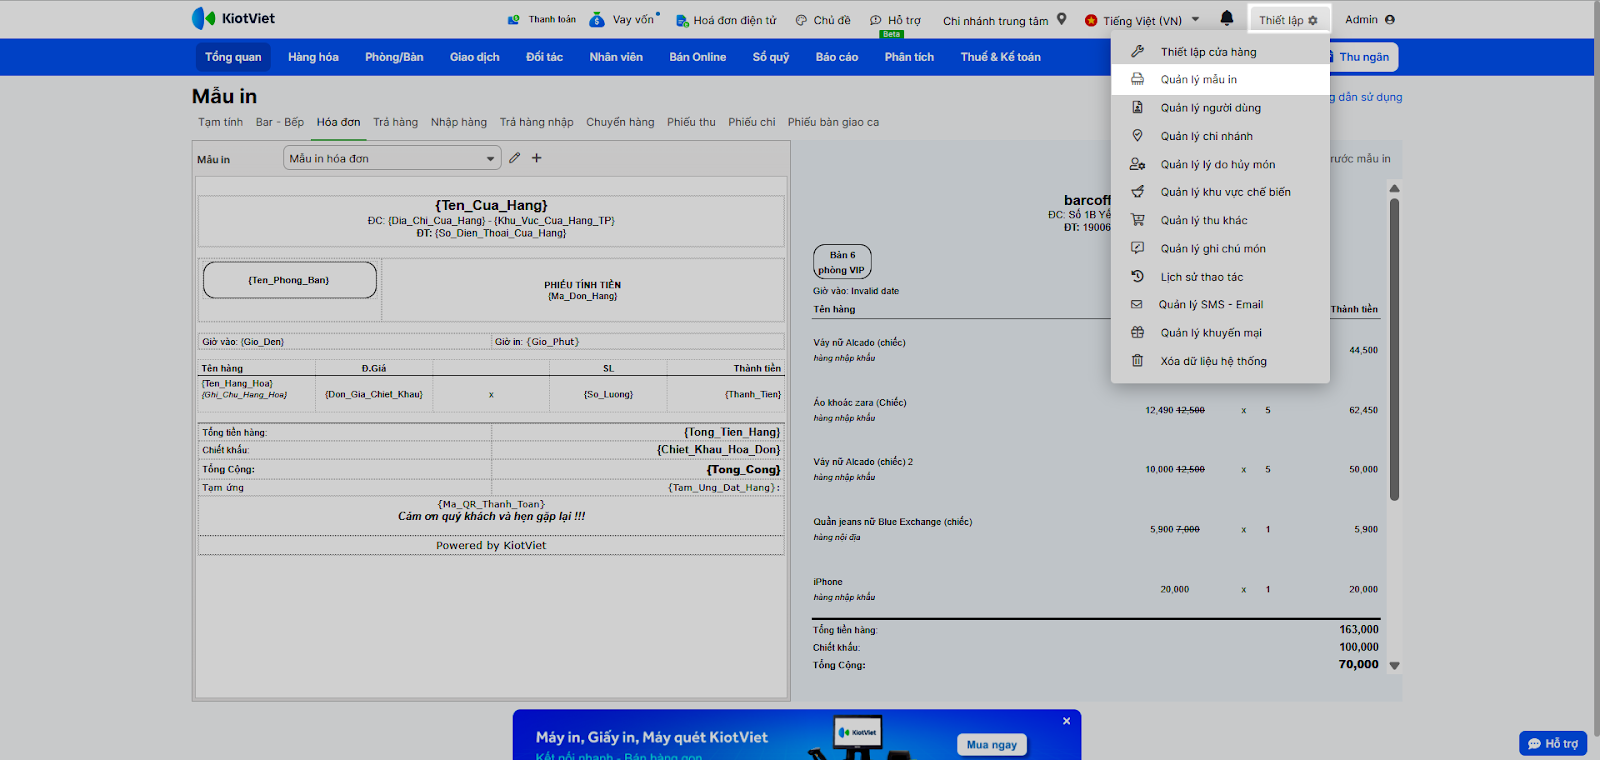Click the trash icon for Xóa dữ liệu

pos(1137,361)
